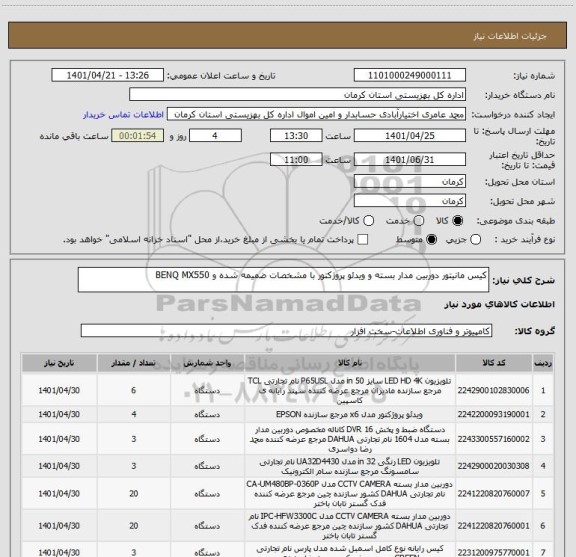The height and width of the screenshot is (557, 576).
Task: Select the خدمت radio option
Action: 419,221
